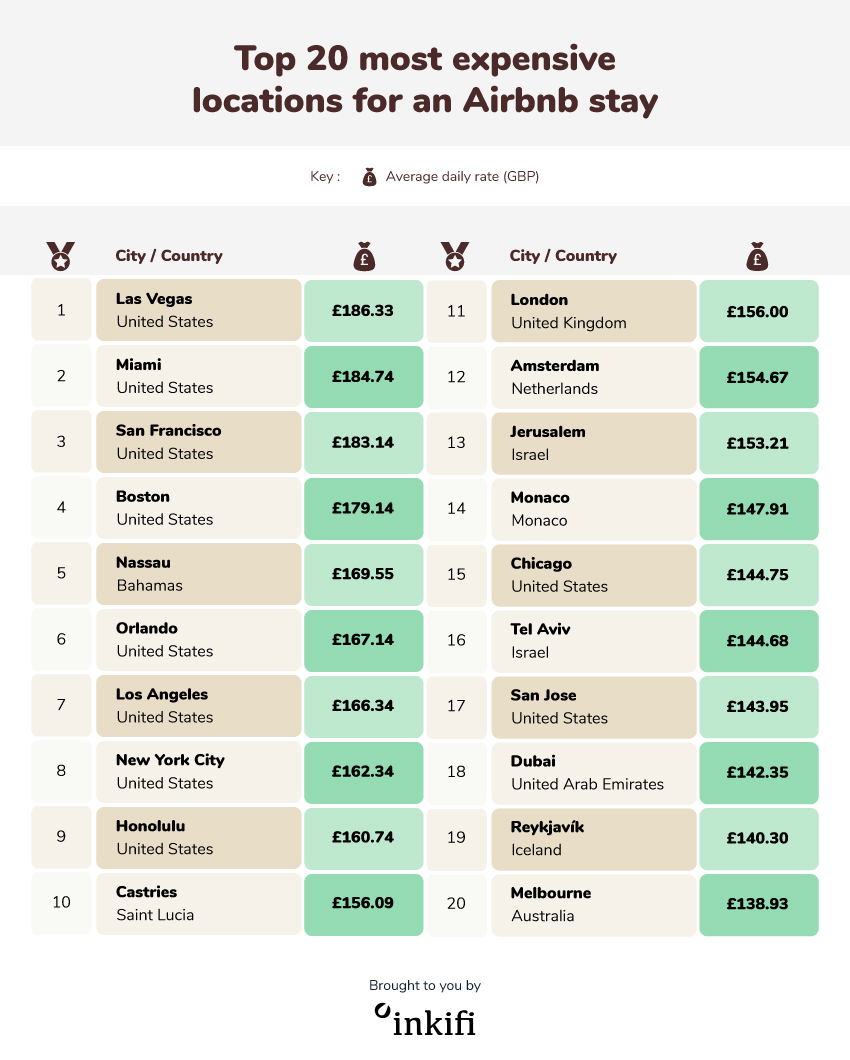Viewport: 850px width, 1060px height.
Task: Click the right column money bag icon
Action: [757, 256]
